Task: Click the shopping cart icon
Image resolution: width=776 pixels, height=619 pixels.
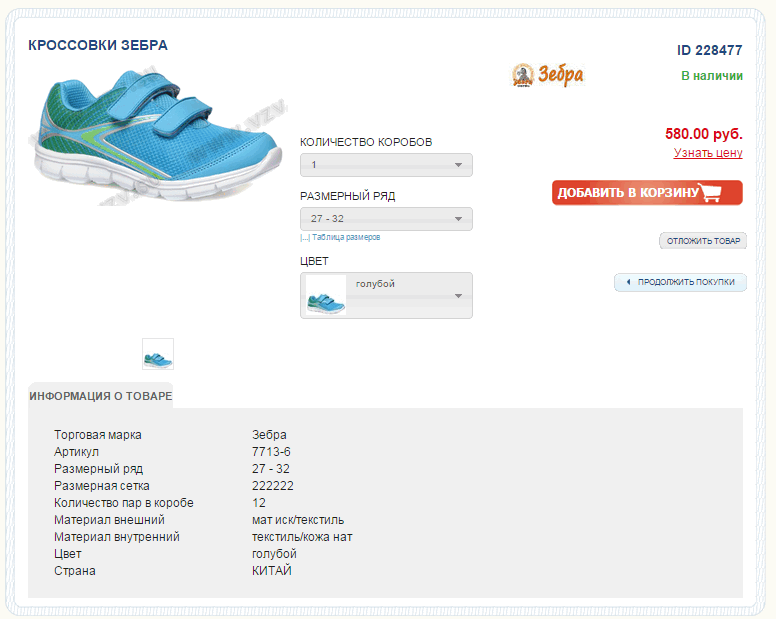Action: [x=711, y=193]
